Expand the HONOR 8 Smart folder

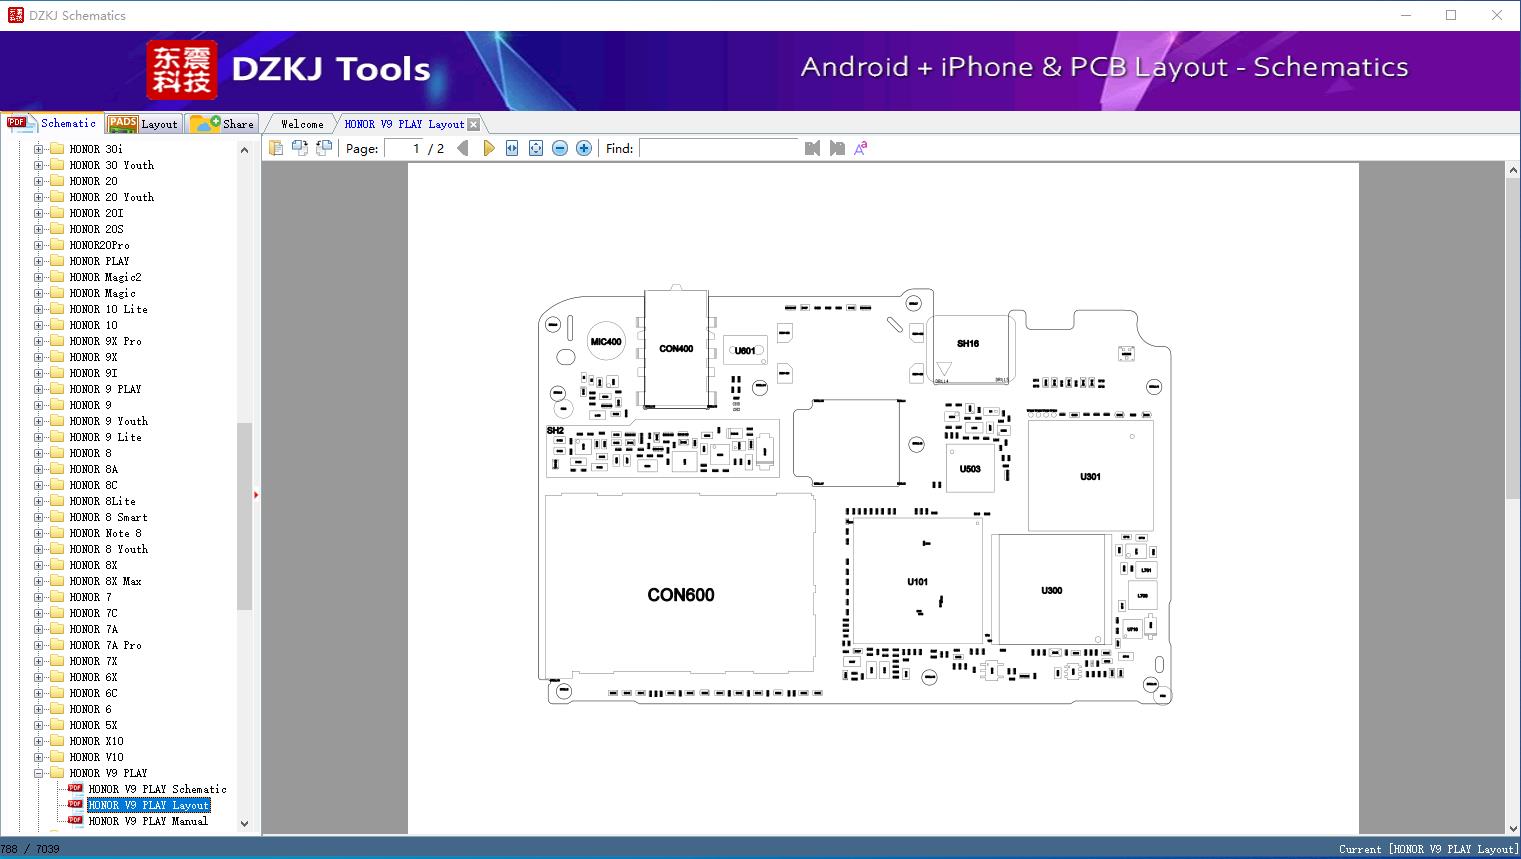(39, 517)
